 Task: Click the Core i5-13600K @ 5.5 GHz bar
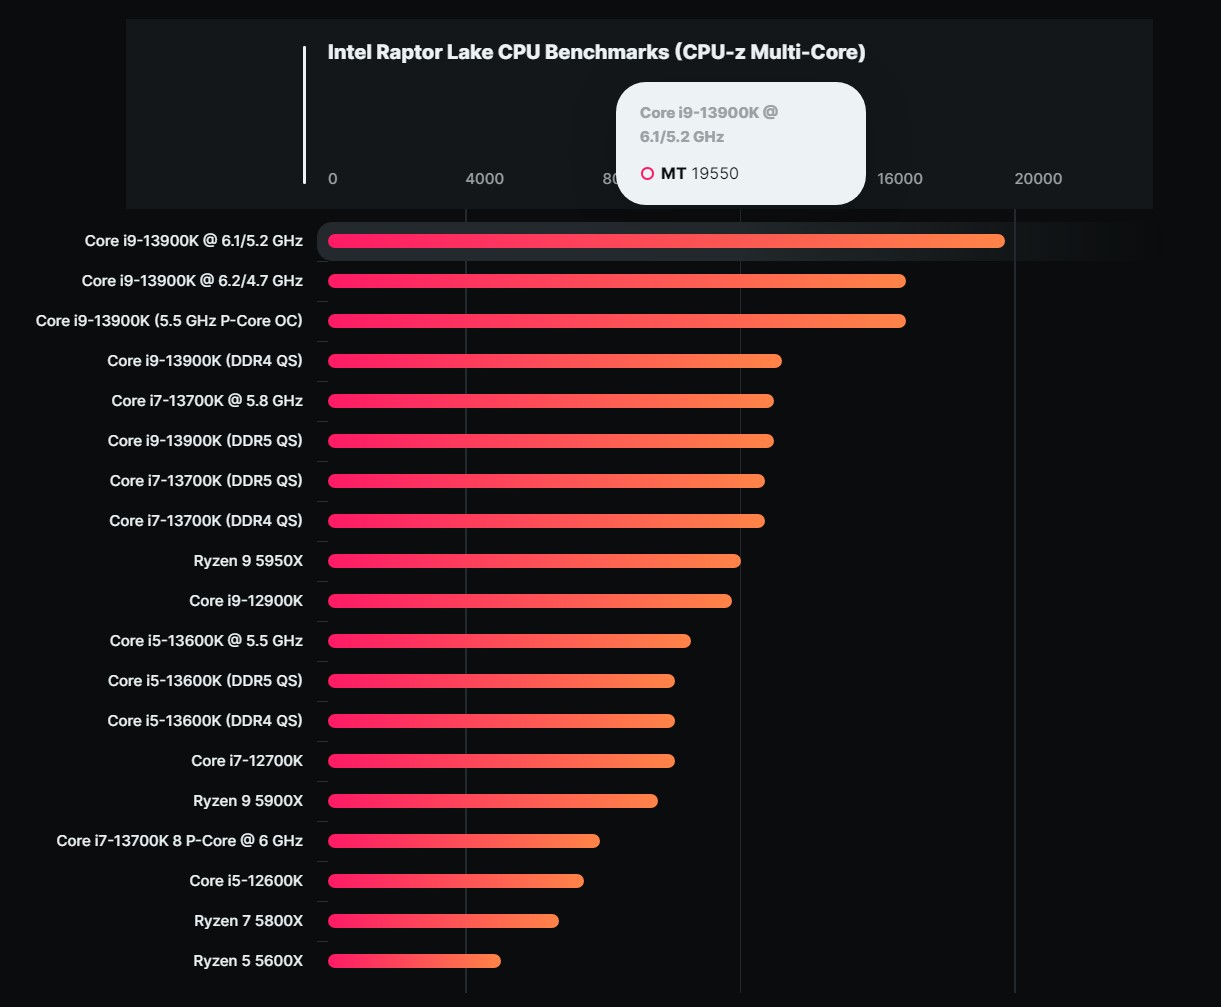coord(509,641)
